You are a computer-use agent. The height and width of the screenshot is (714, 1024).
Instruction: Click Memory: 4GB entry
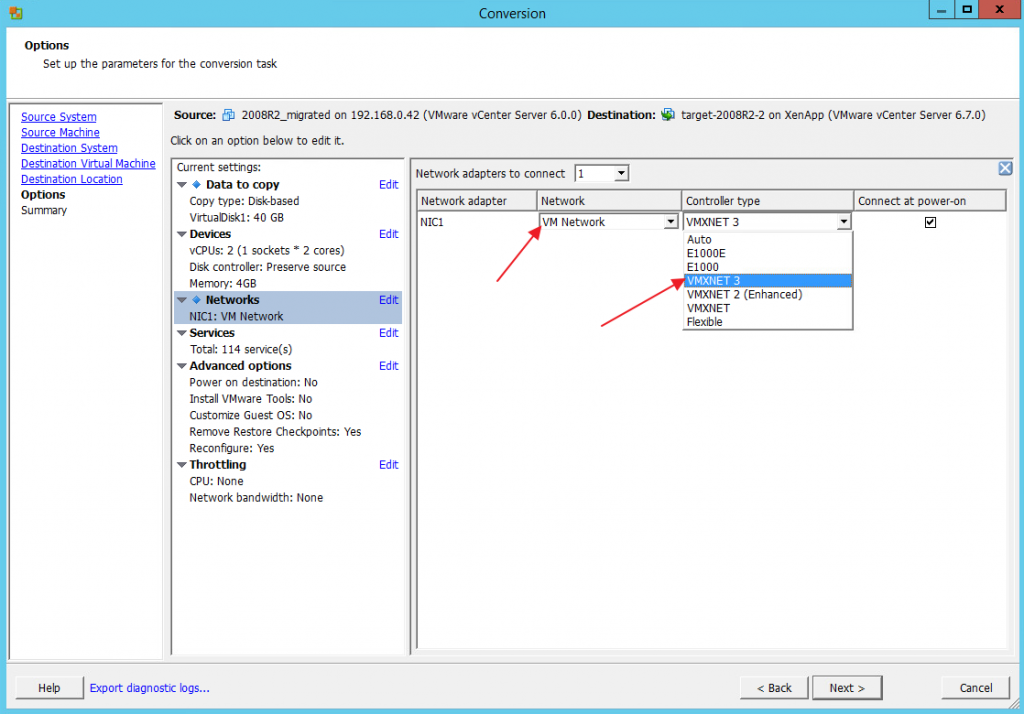[223, 284]
